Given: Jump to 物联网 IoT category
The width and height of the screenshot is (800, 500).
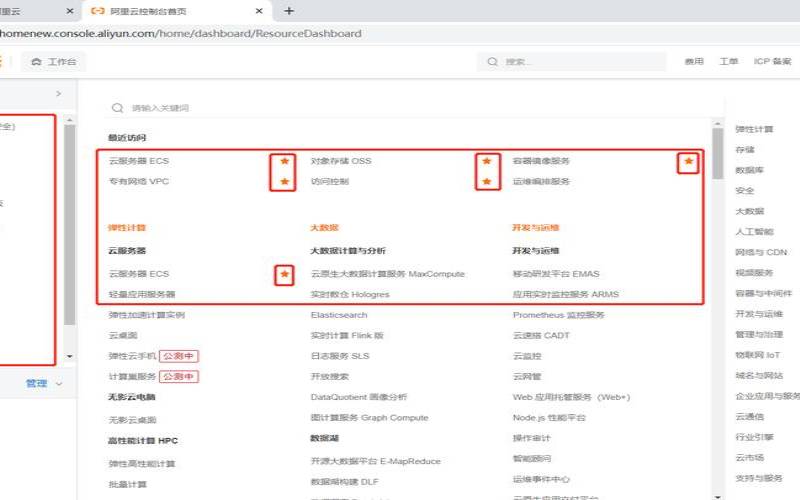Looking at the screenshot, I should [x=758, y=355].
